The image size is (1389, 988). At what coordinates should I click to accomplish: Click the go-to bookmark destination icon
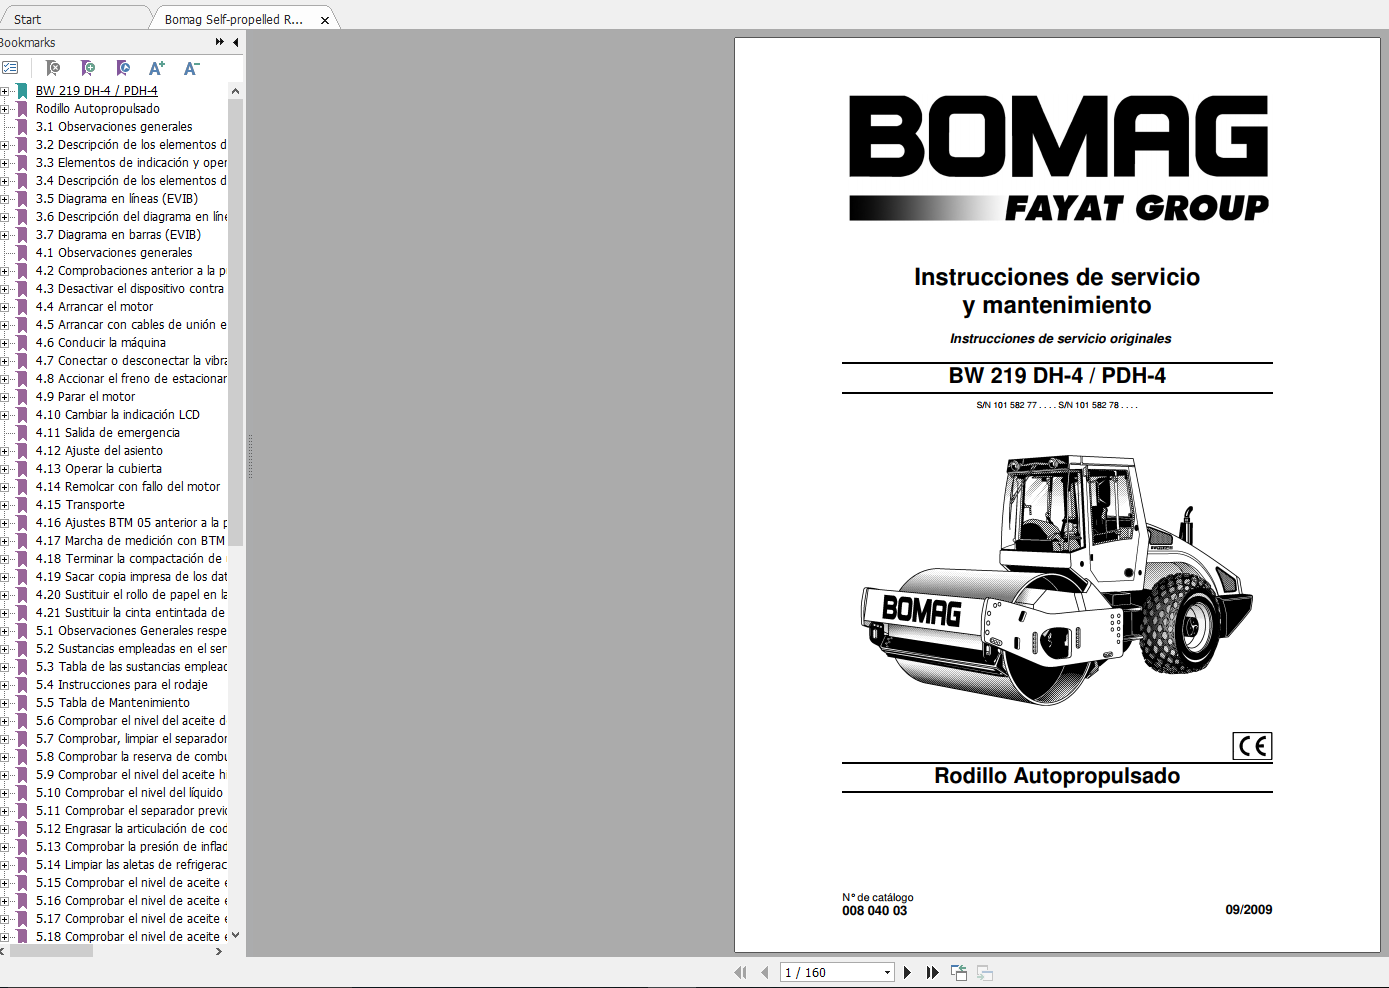coord(123,68)
